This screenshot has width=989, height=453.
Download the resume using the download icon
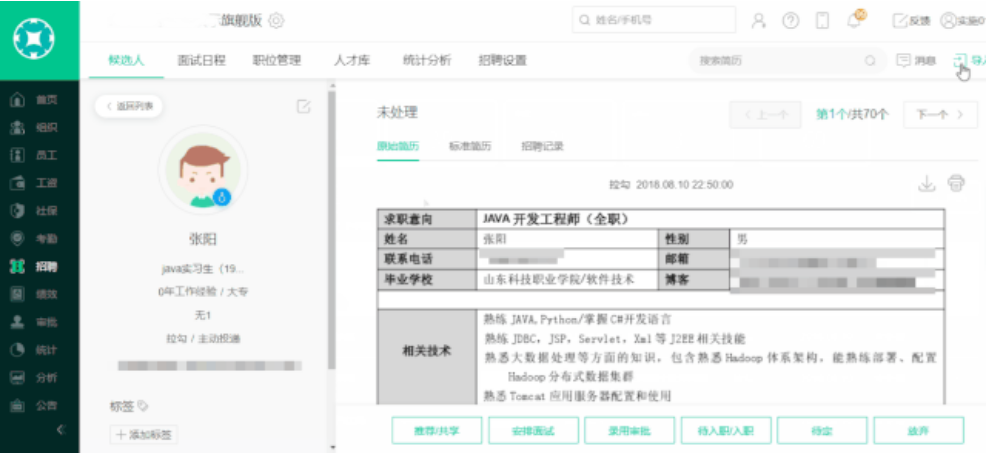pos(926,183)
